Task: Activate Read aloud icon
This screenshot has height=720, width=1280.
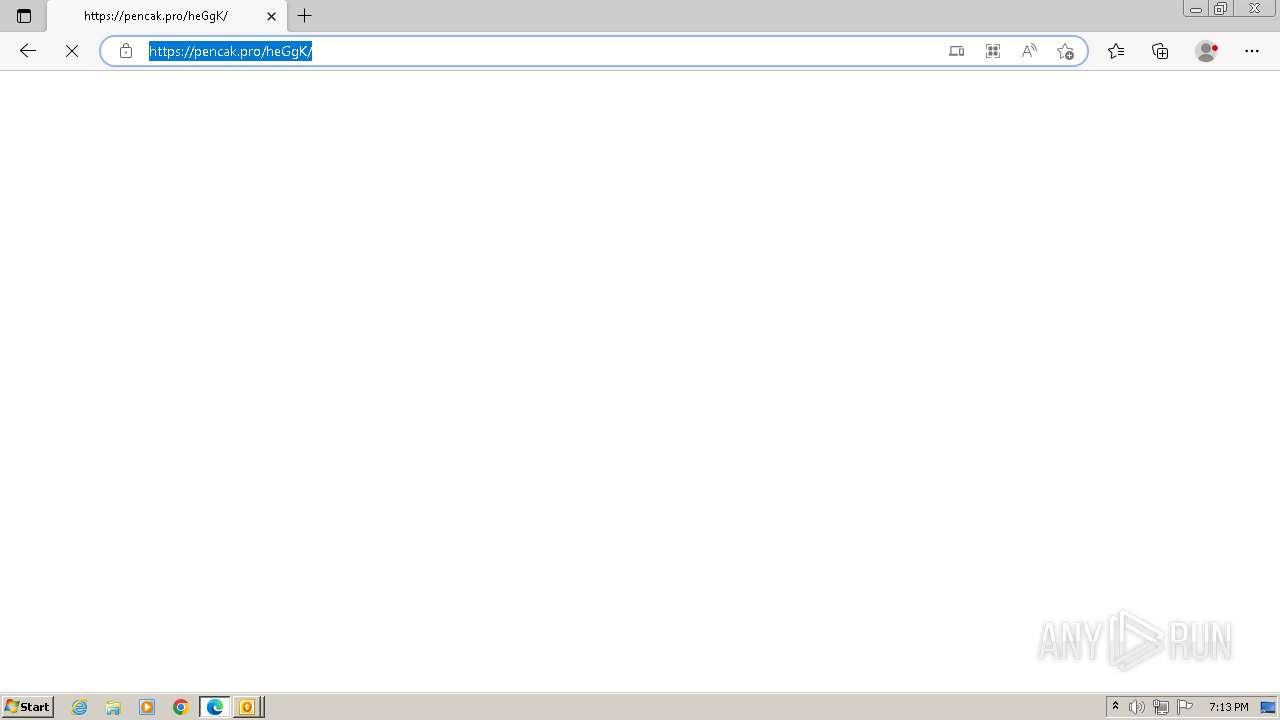Action: click(x=1029, y=51)
